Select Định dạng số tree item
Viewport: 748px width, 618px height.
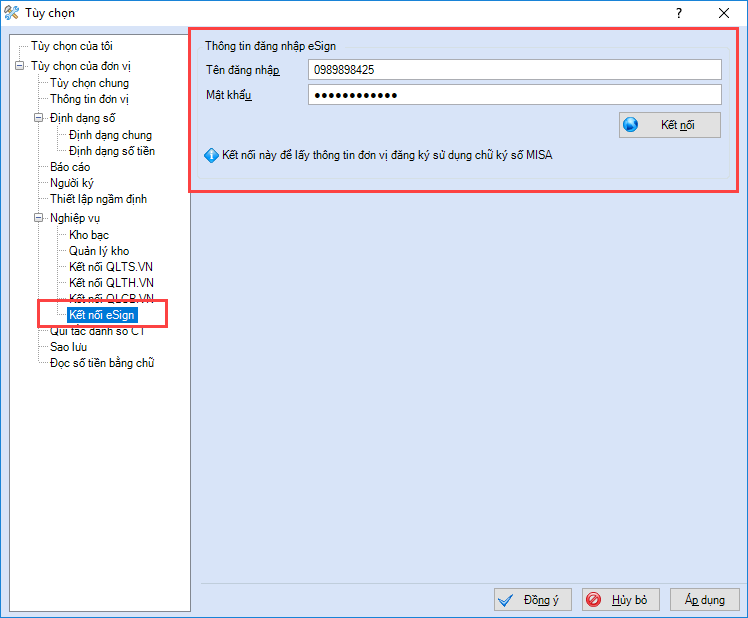(x=83, y=118)
